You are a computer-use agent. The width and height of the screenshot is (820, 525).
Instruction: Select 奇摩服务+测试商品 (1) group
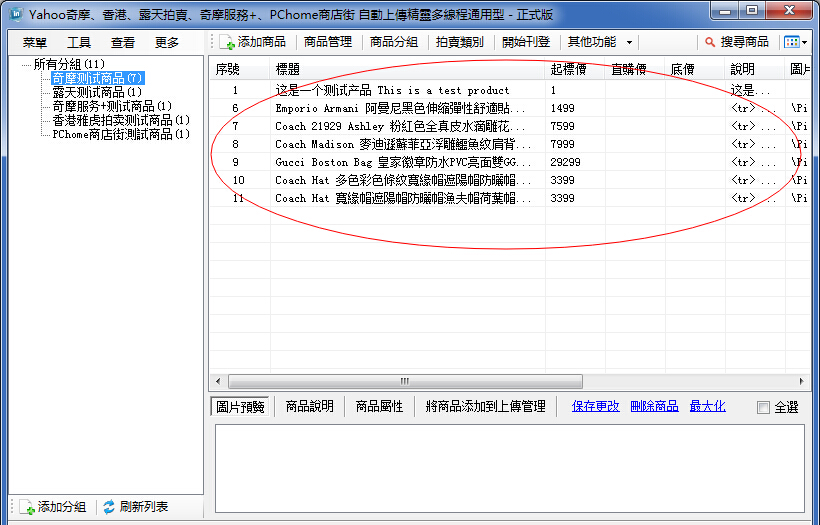click(112, 107)
